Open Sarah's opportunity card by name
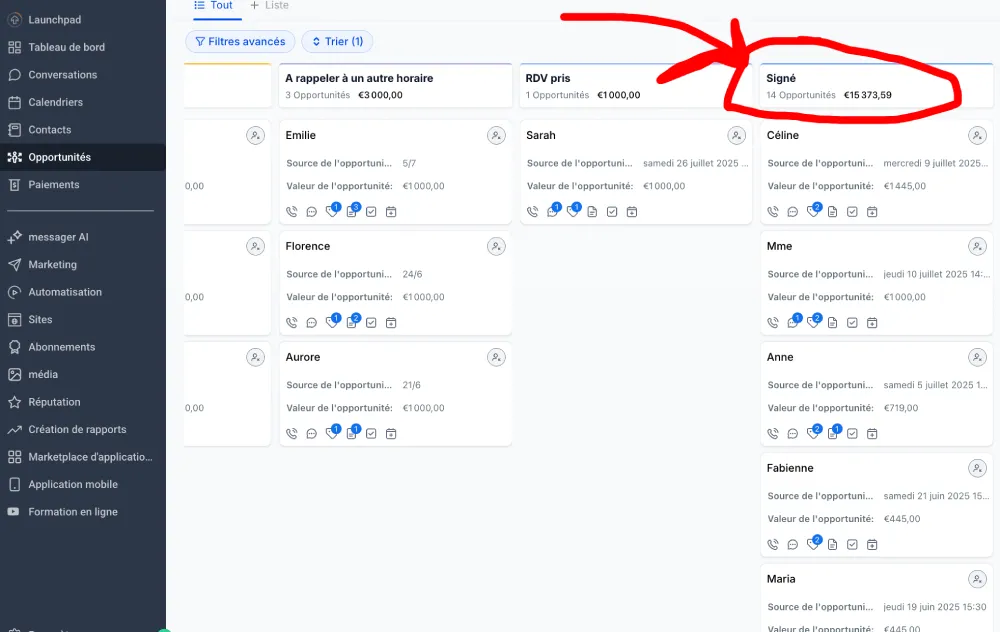 (541, 135)
